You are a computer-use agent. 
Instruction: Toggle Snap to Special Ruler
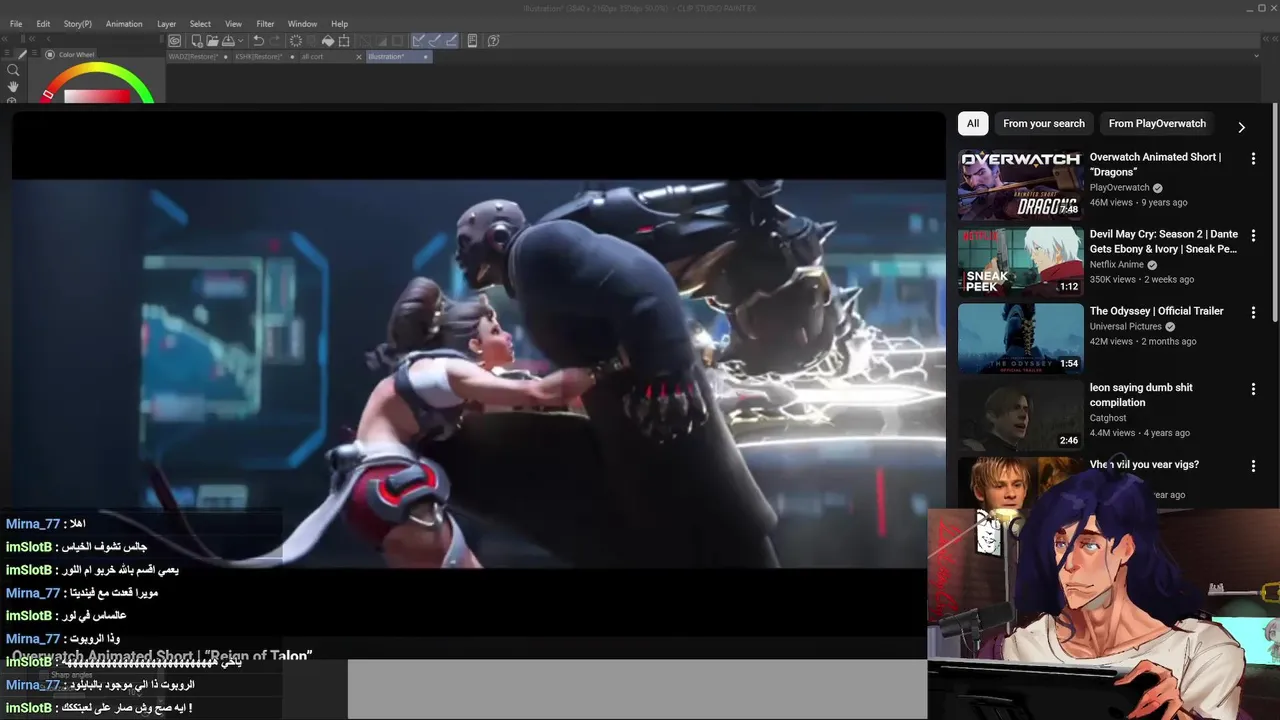(x=434, y=41)
